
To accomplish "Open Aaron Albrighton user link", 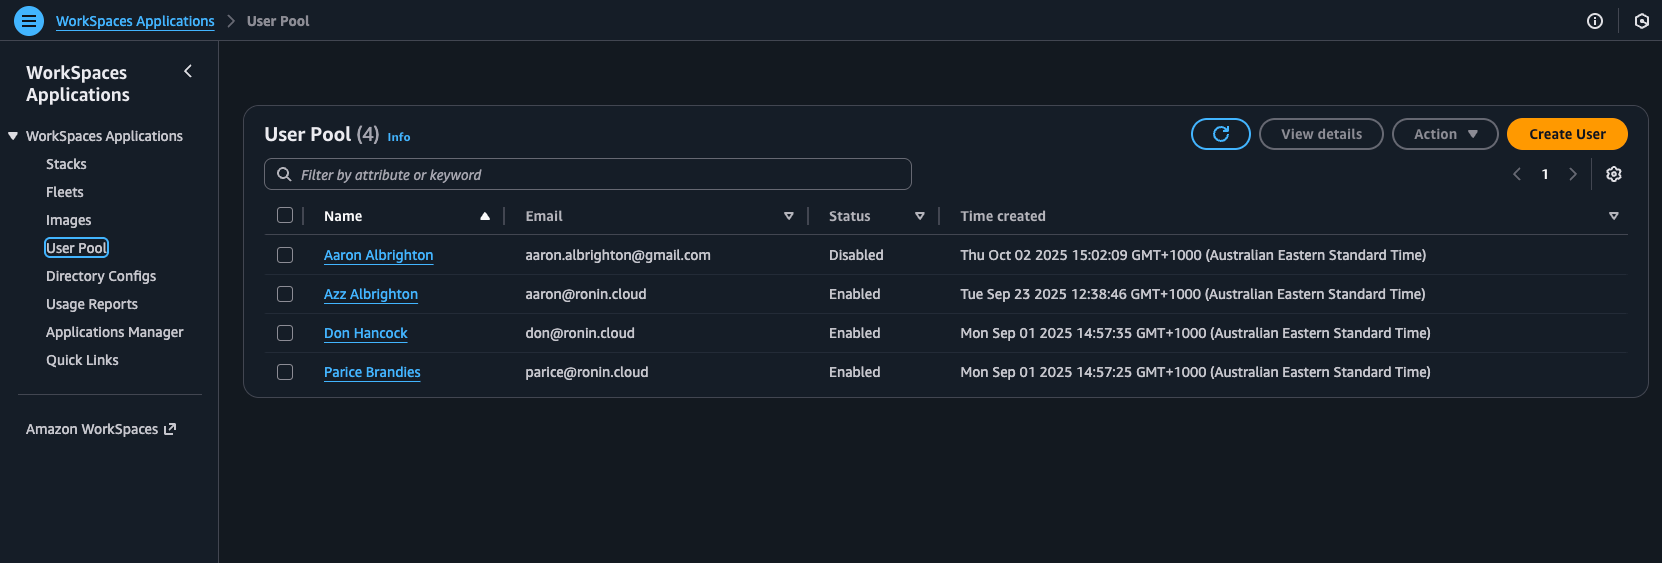I will [378, 255].
